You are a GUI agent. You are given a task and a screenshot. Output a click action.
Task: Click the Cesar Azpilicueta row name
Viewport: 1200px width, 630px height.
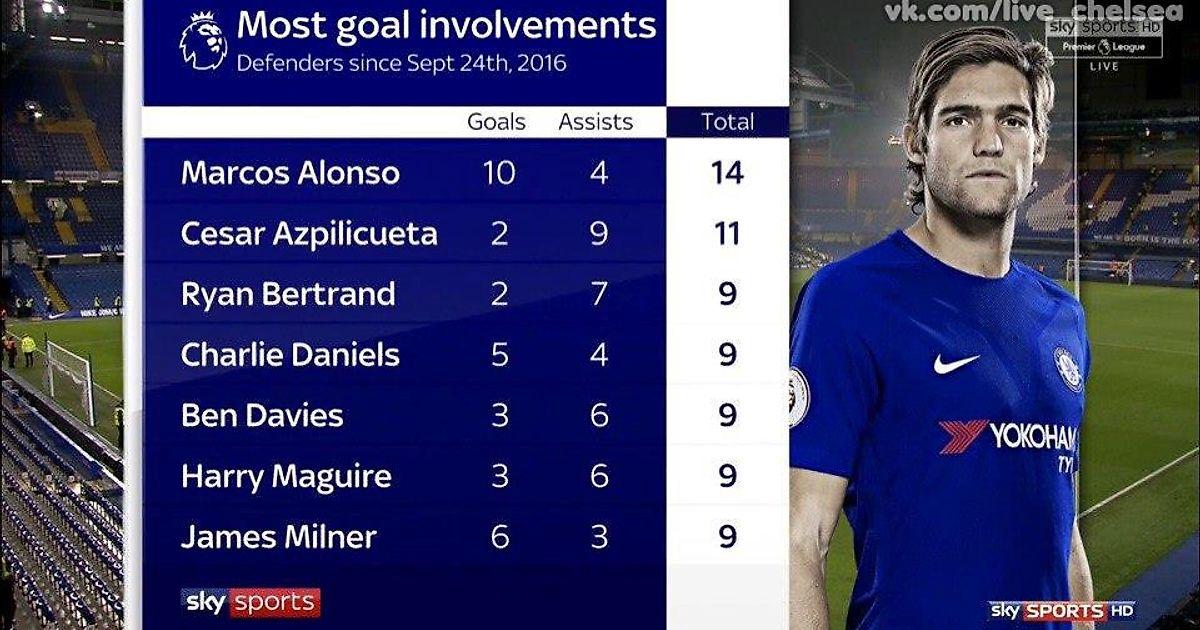[x=309, y=234]
